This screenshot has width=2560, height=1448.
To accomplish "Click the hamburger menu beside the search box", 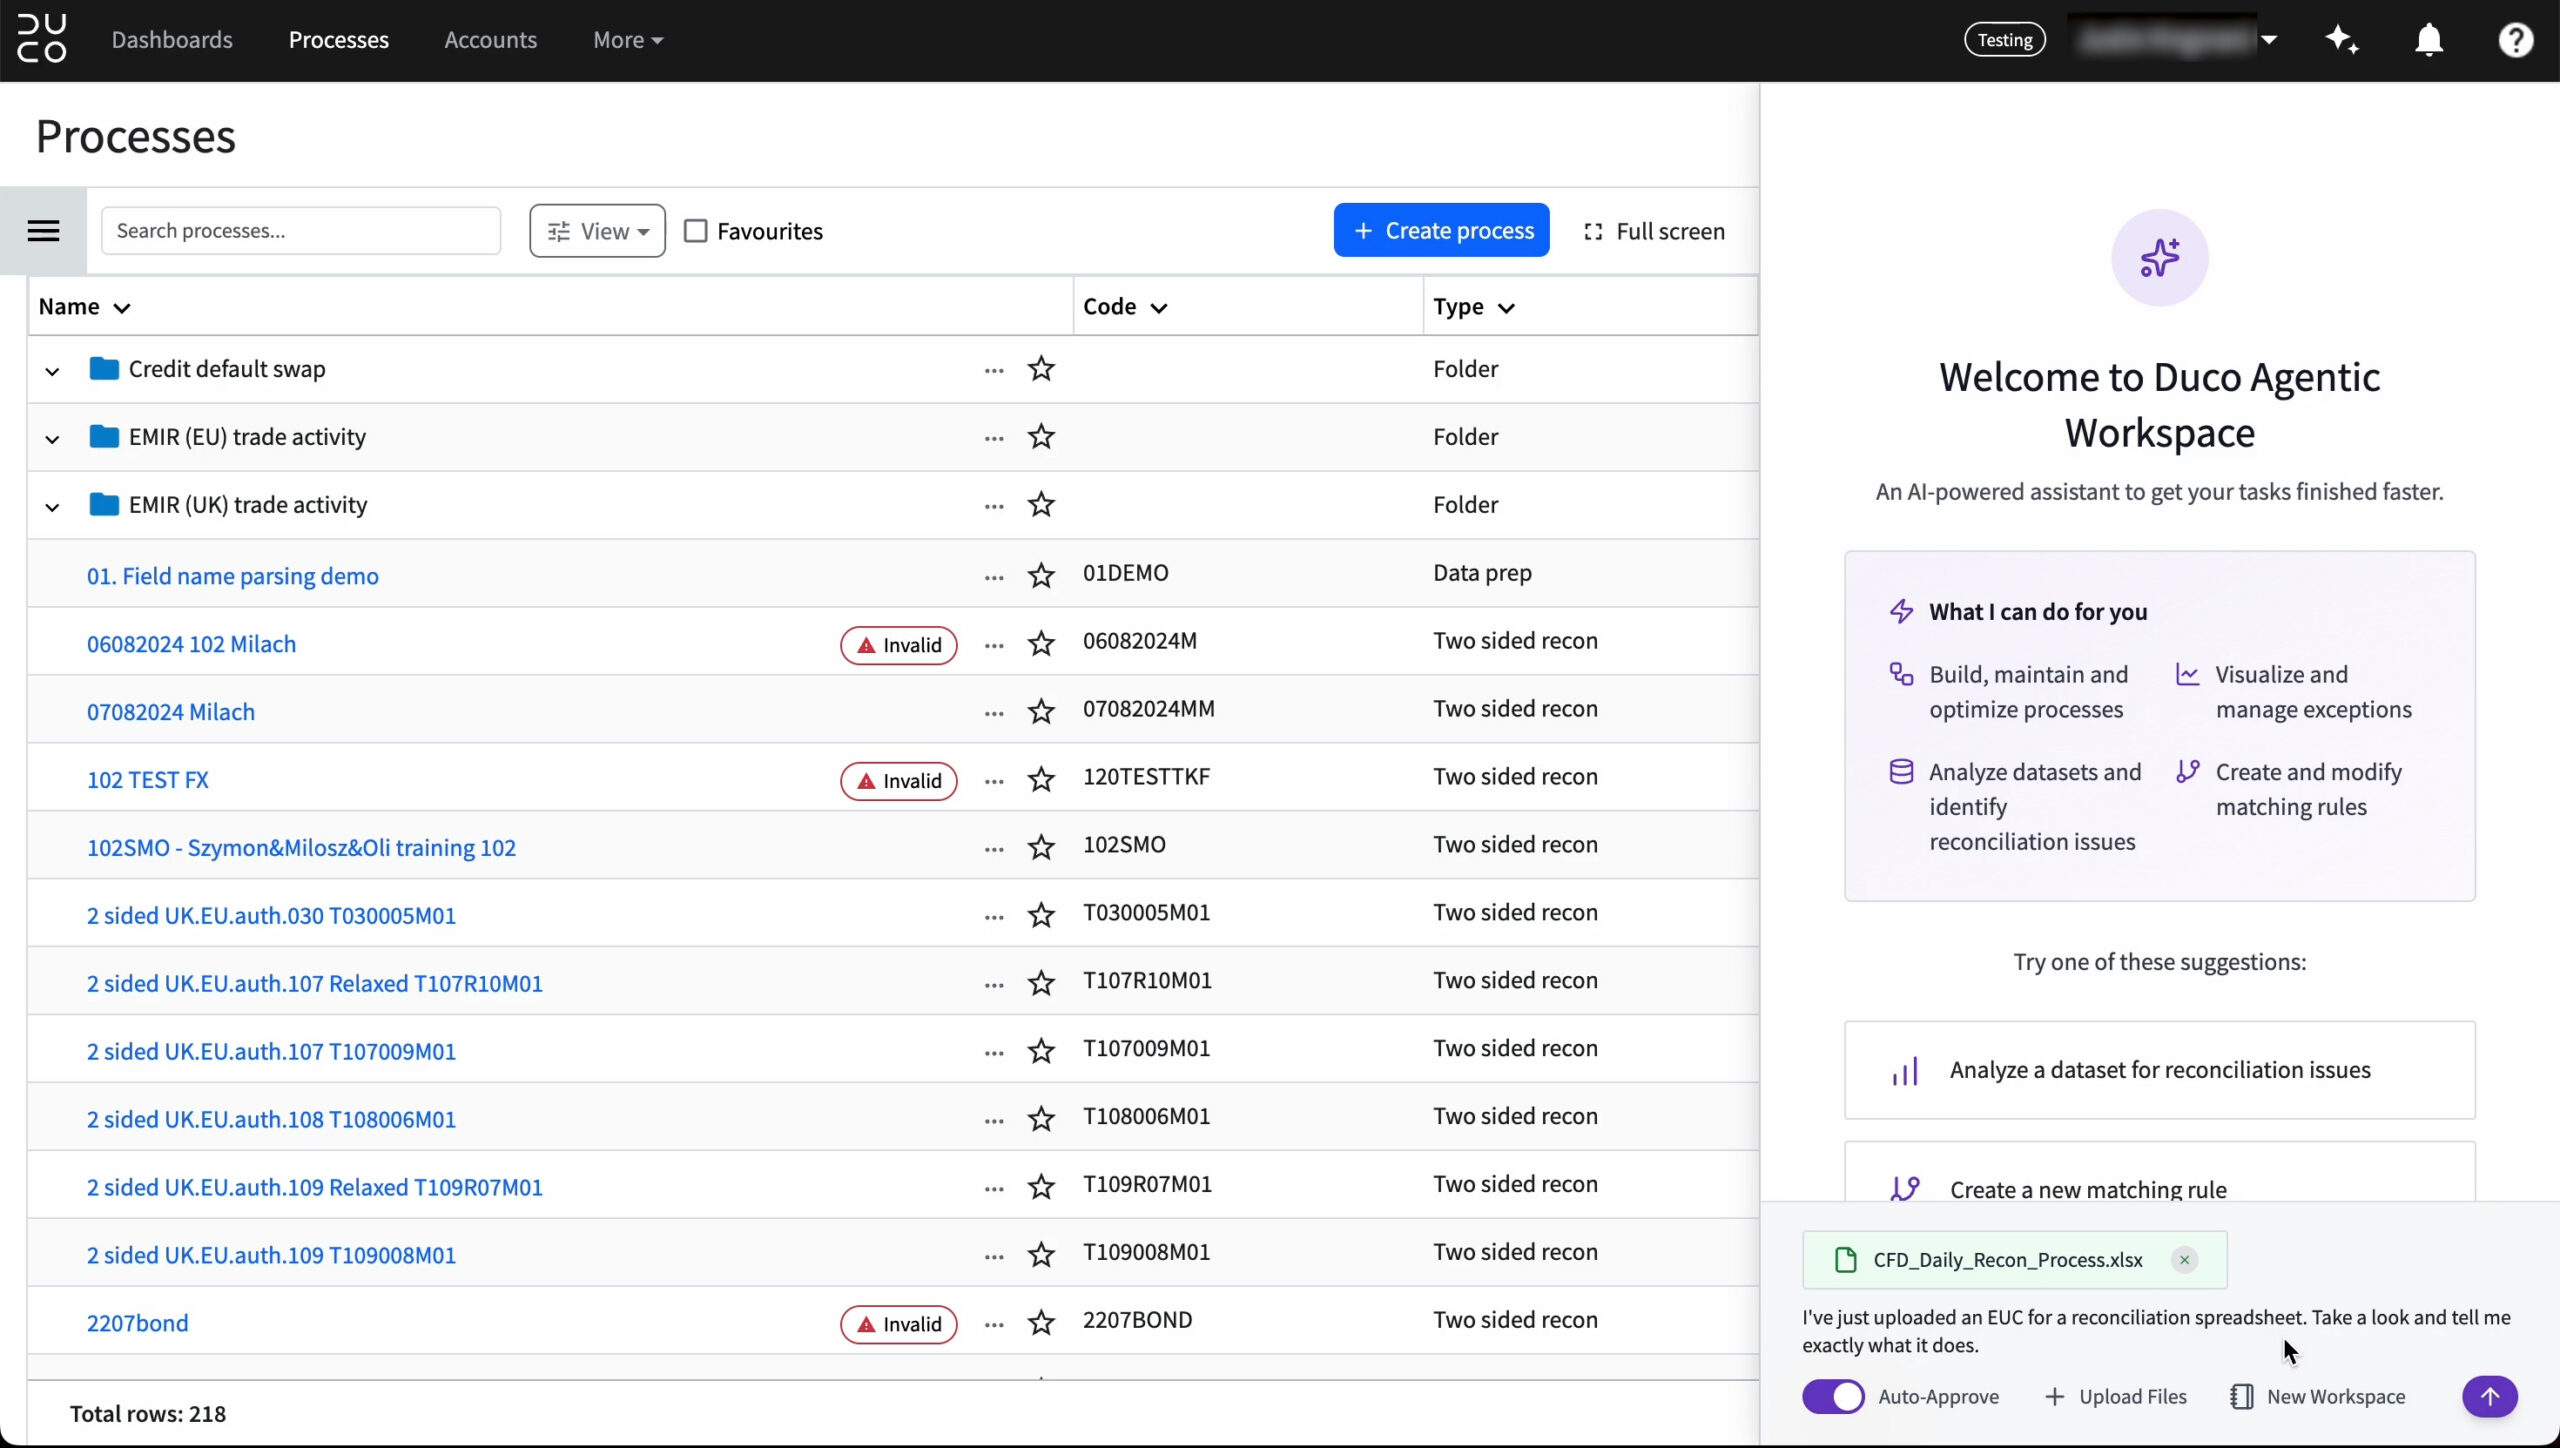I will tap(43, 231).
